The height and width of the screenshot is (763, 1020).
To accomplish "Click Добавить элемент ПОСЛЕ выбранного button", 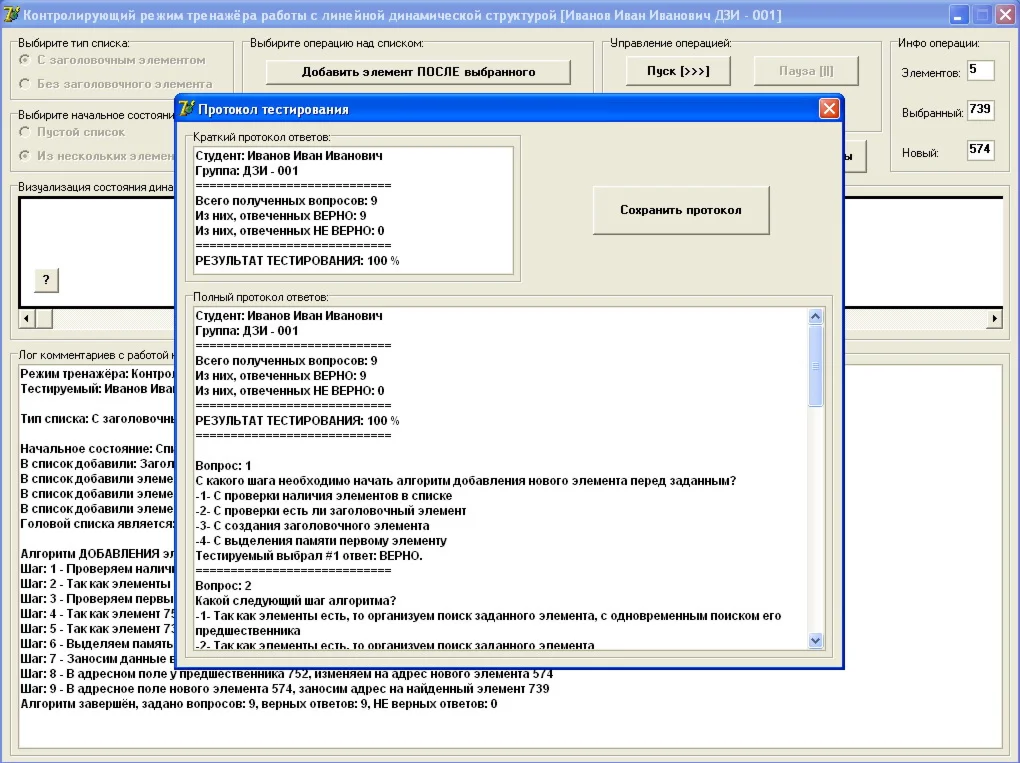I will (418, 72).
